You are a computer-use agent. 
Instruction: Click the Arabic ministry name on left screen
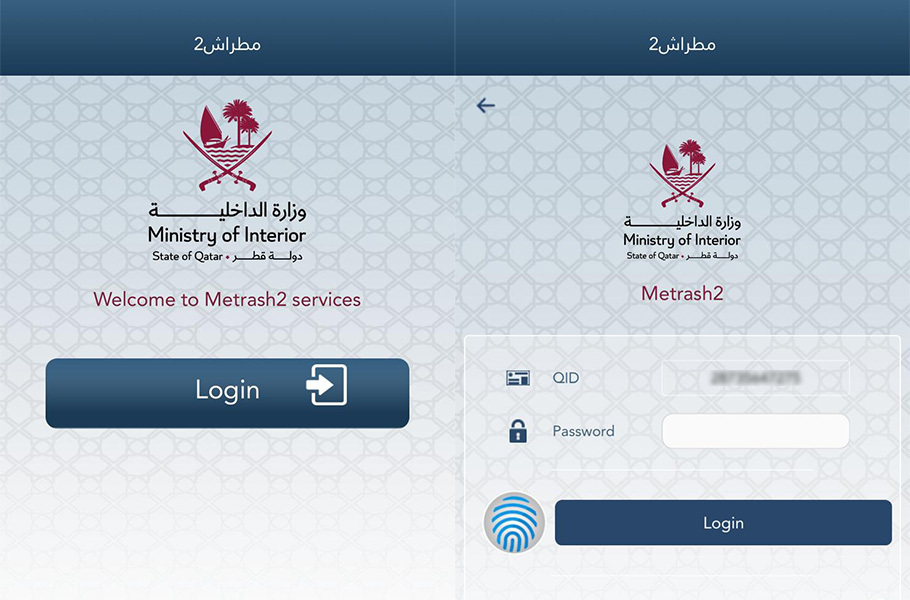click(x=228, y=210)
